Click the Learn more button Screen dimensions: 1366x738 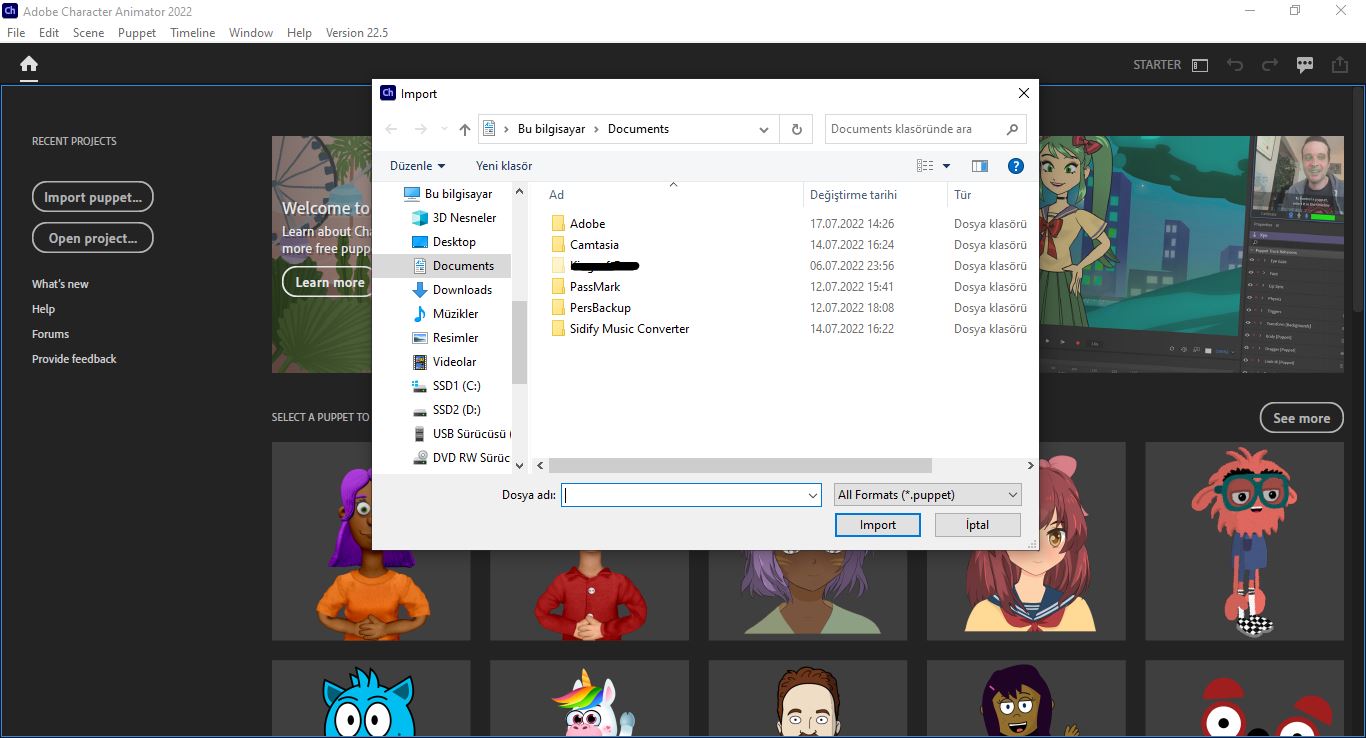click(329, 282)
